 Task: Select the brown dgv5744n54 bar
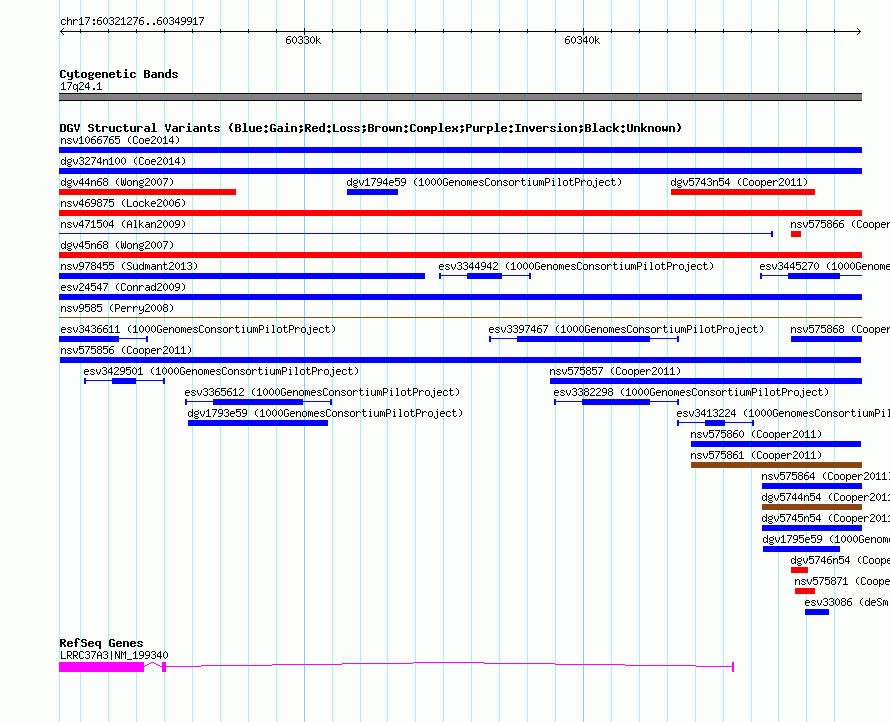(812, 507)
